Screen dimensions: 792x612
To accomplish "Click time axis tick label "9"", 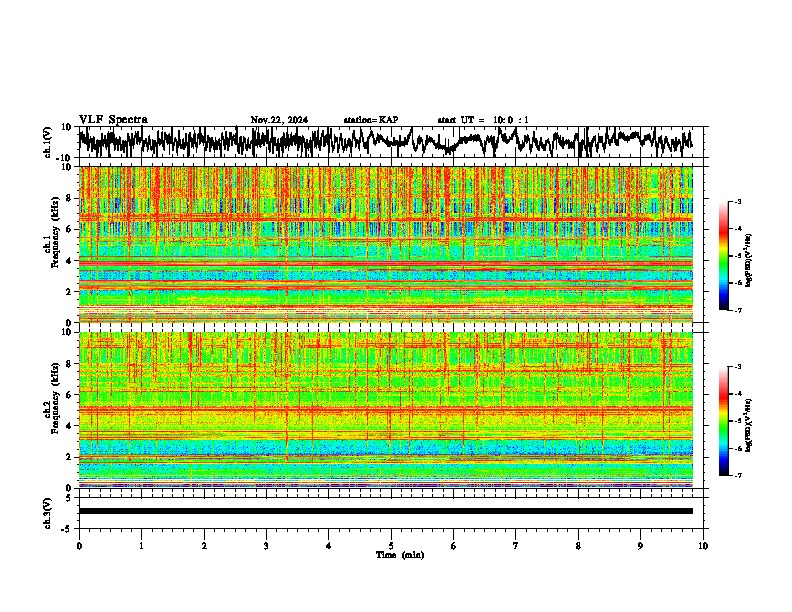I will coord(640,546).
